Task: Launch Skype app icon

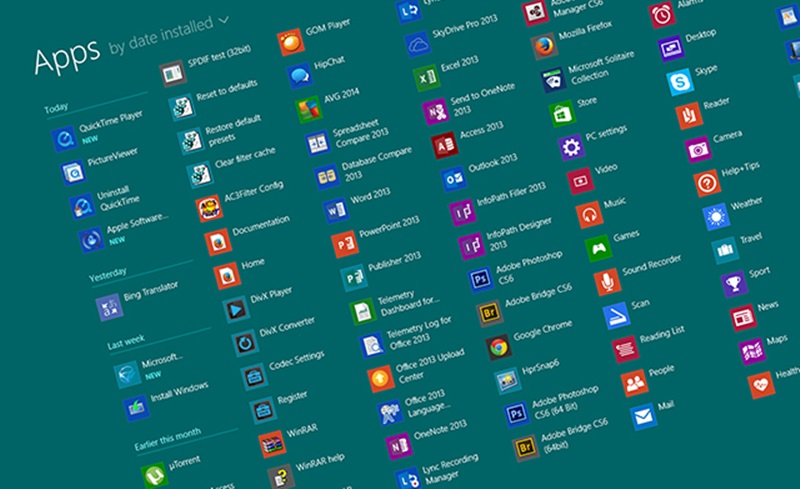Action: tap(680, 82)
